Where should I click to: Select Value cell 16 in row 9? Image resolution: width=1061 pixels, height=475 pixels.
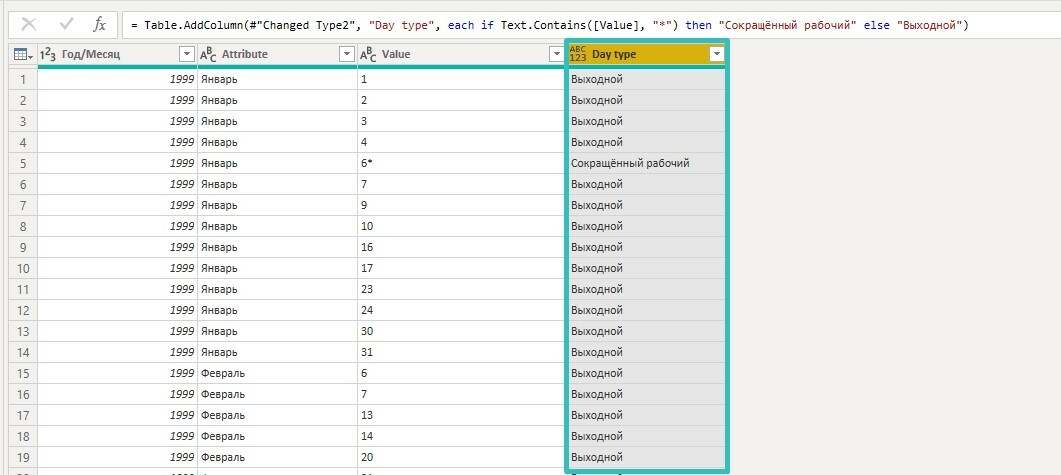click(x=461, y=247)
